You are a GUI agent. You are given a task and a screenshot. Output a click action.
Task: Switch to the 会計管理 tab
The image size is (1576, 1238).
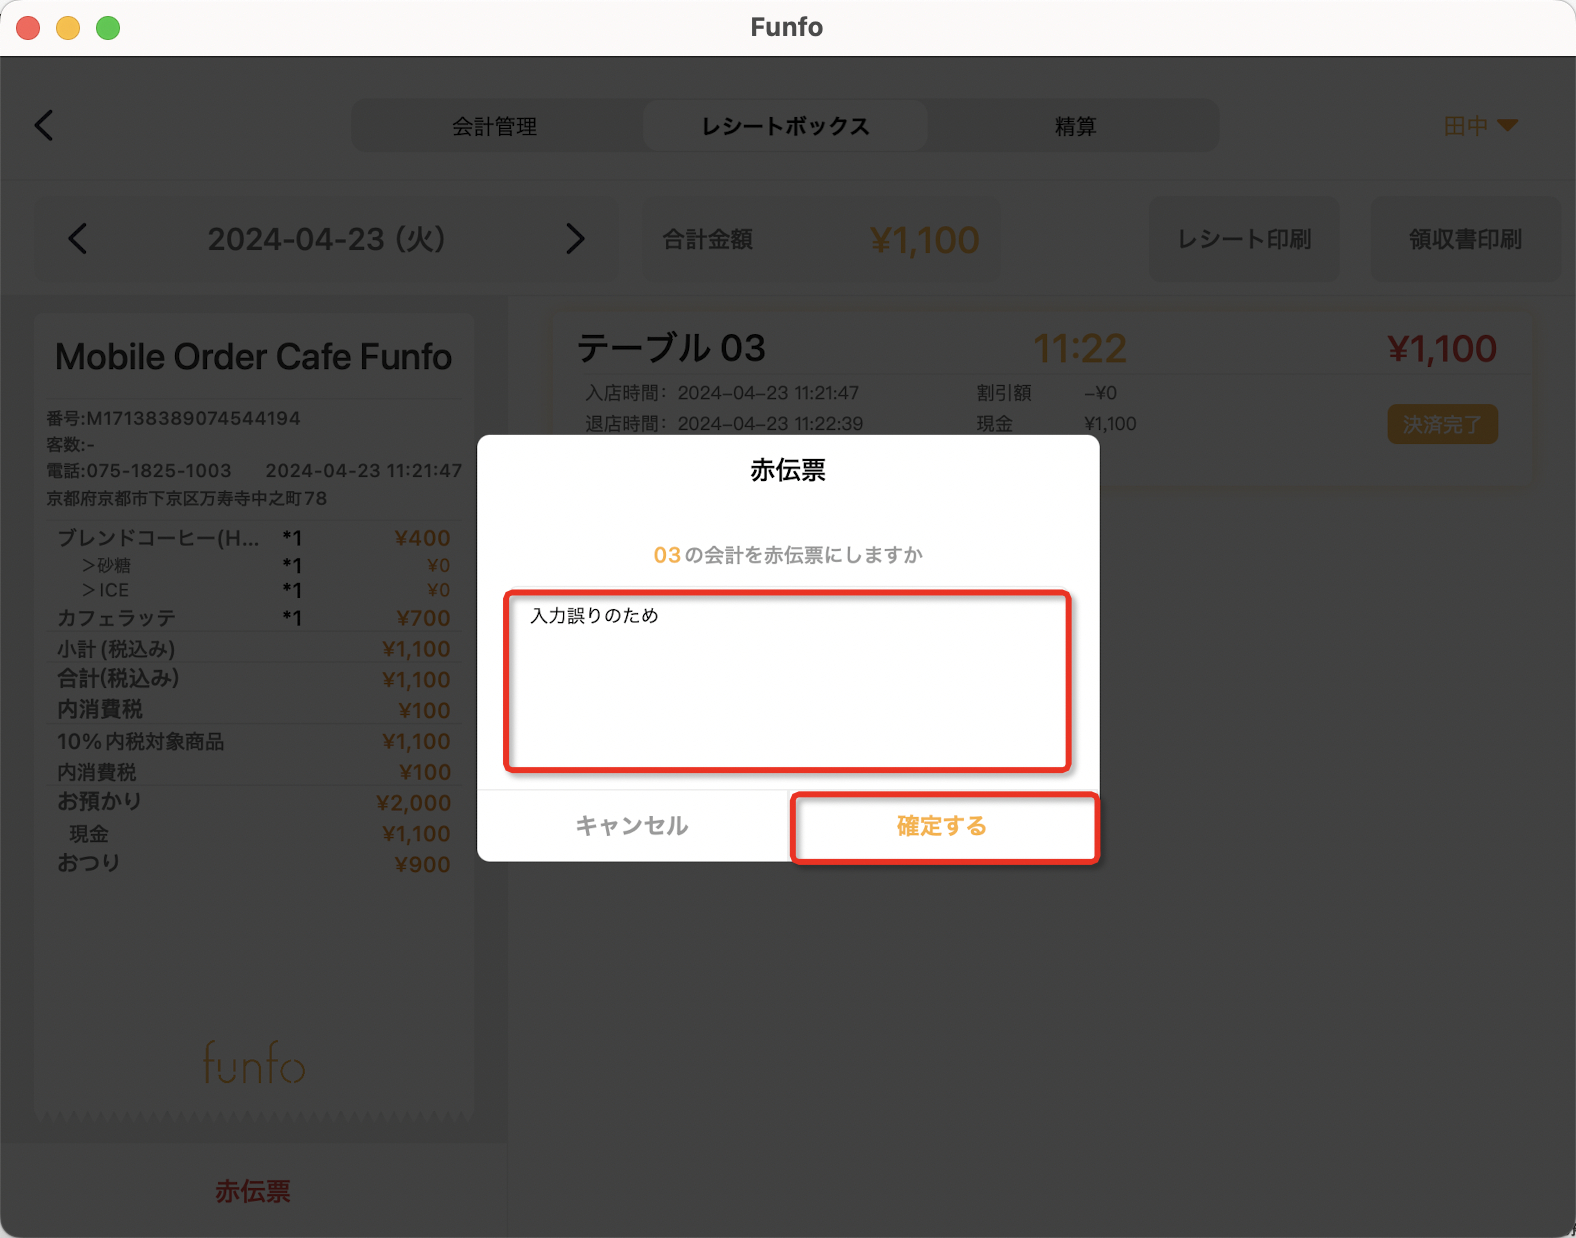[x=495, y=126]
